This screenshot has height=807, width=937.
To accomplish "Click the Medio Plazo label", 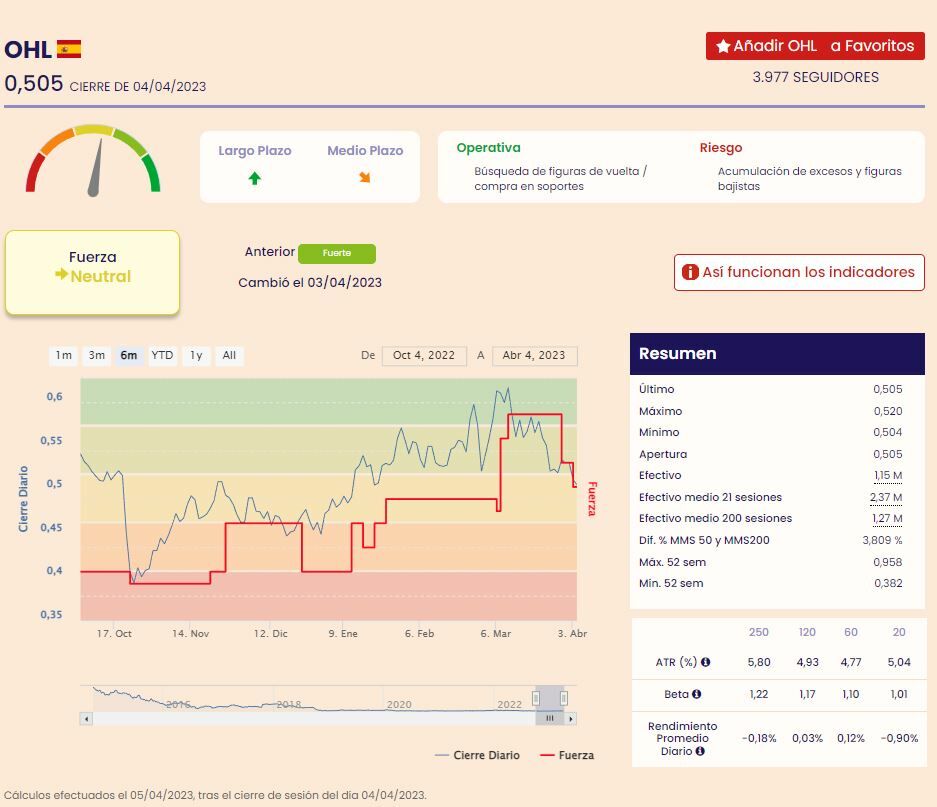I will pyautogui.click(x=365, y=151).
